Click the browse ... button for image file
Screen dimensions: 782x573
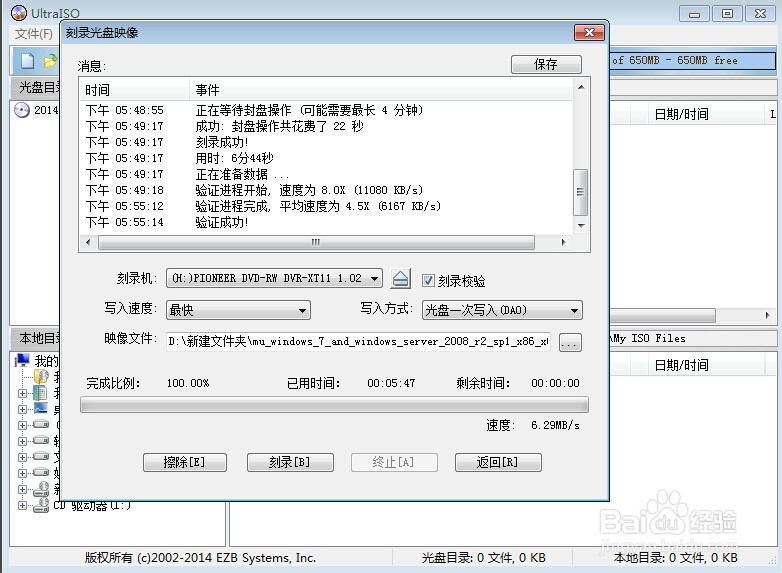[x=570, y=342]
